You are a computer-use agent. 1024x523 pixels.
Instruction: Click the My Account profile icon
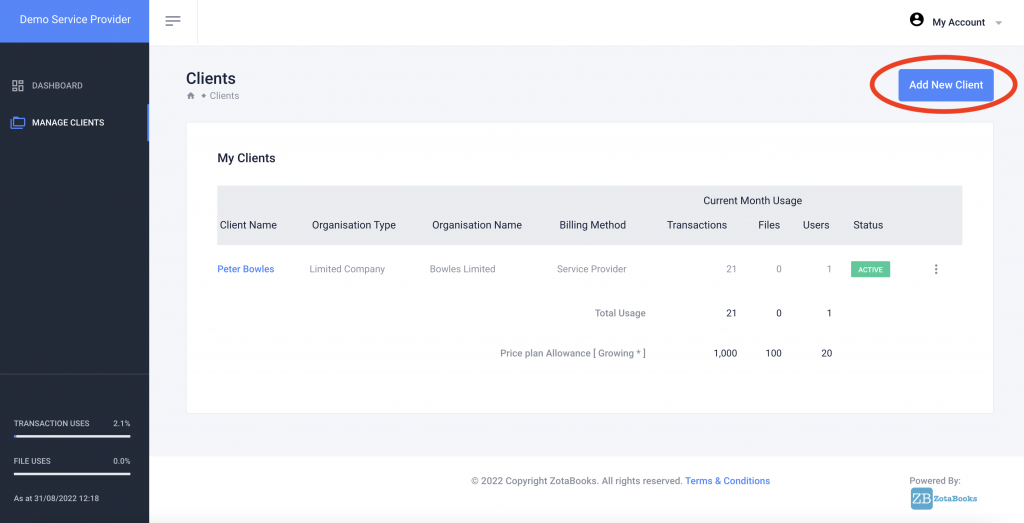click(x=917, y=20)
